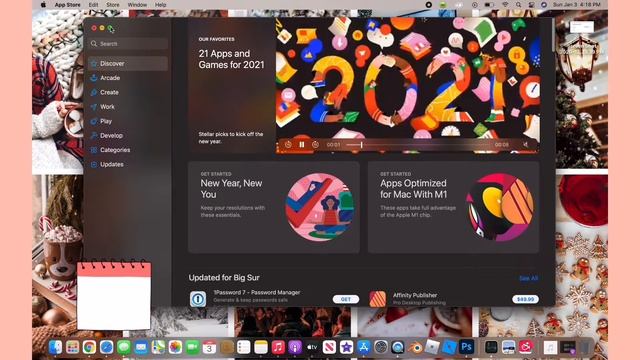
Task: Click the blank notepad widget on desktop
Action: [114, 296]
